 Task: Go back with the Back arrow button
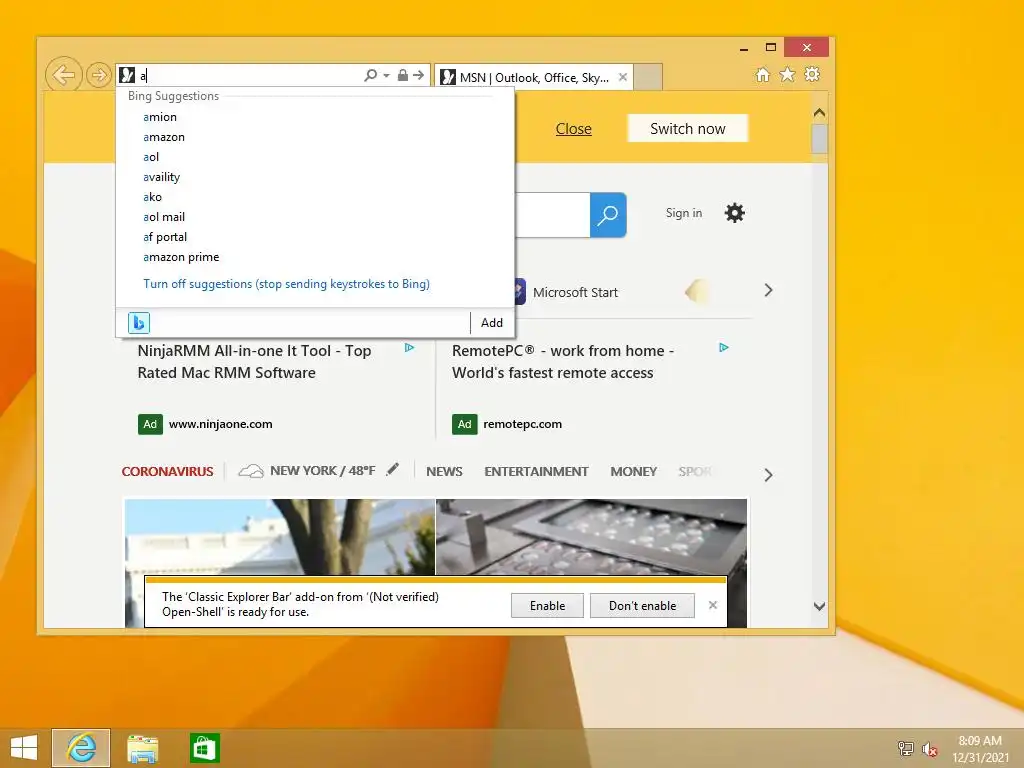63,75
